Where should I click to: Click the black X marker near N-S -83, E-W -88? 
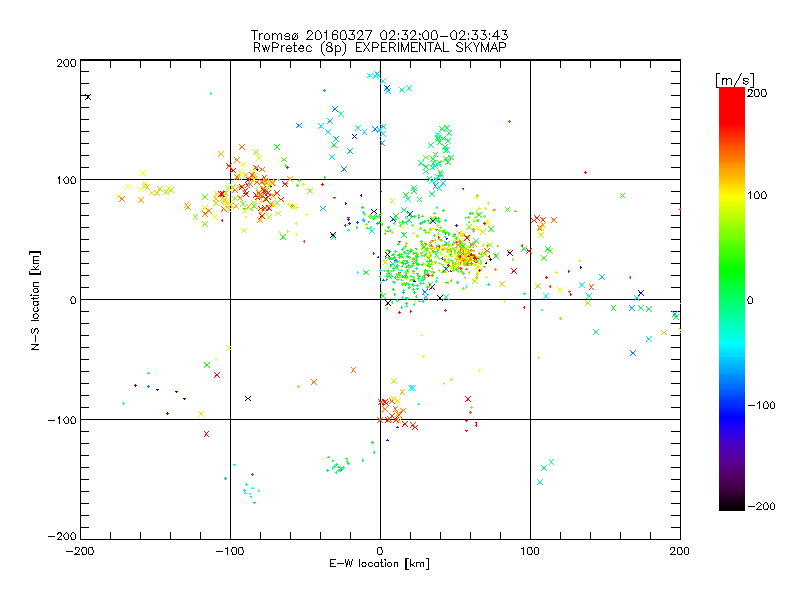click(248, 398)
